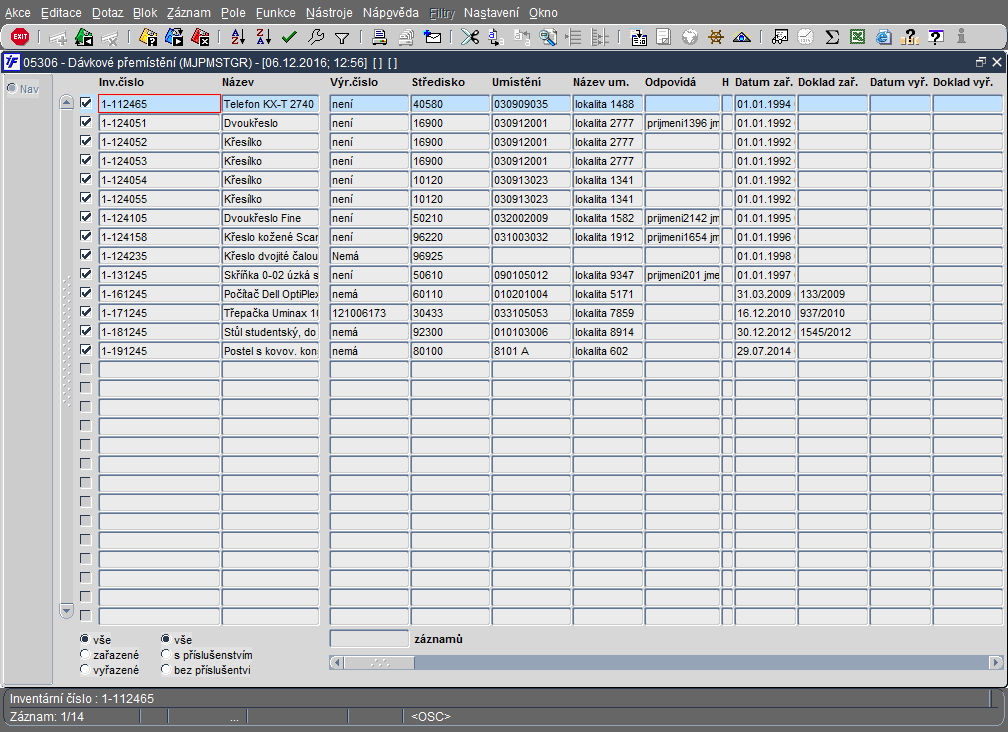Screen dimensions: 1008x732
Task: Click the funnel filter icon
Action: pyautogui.click(x=342, y=38)
